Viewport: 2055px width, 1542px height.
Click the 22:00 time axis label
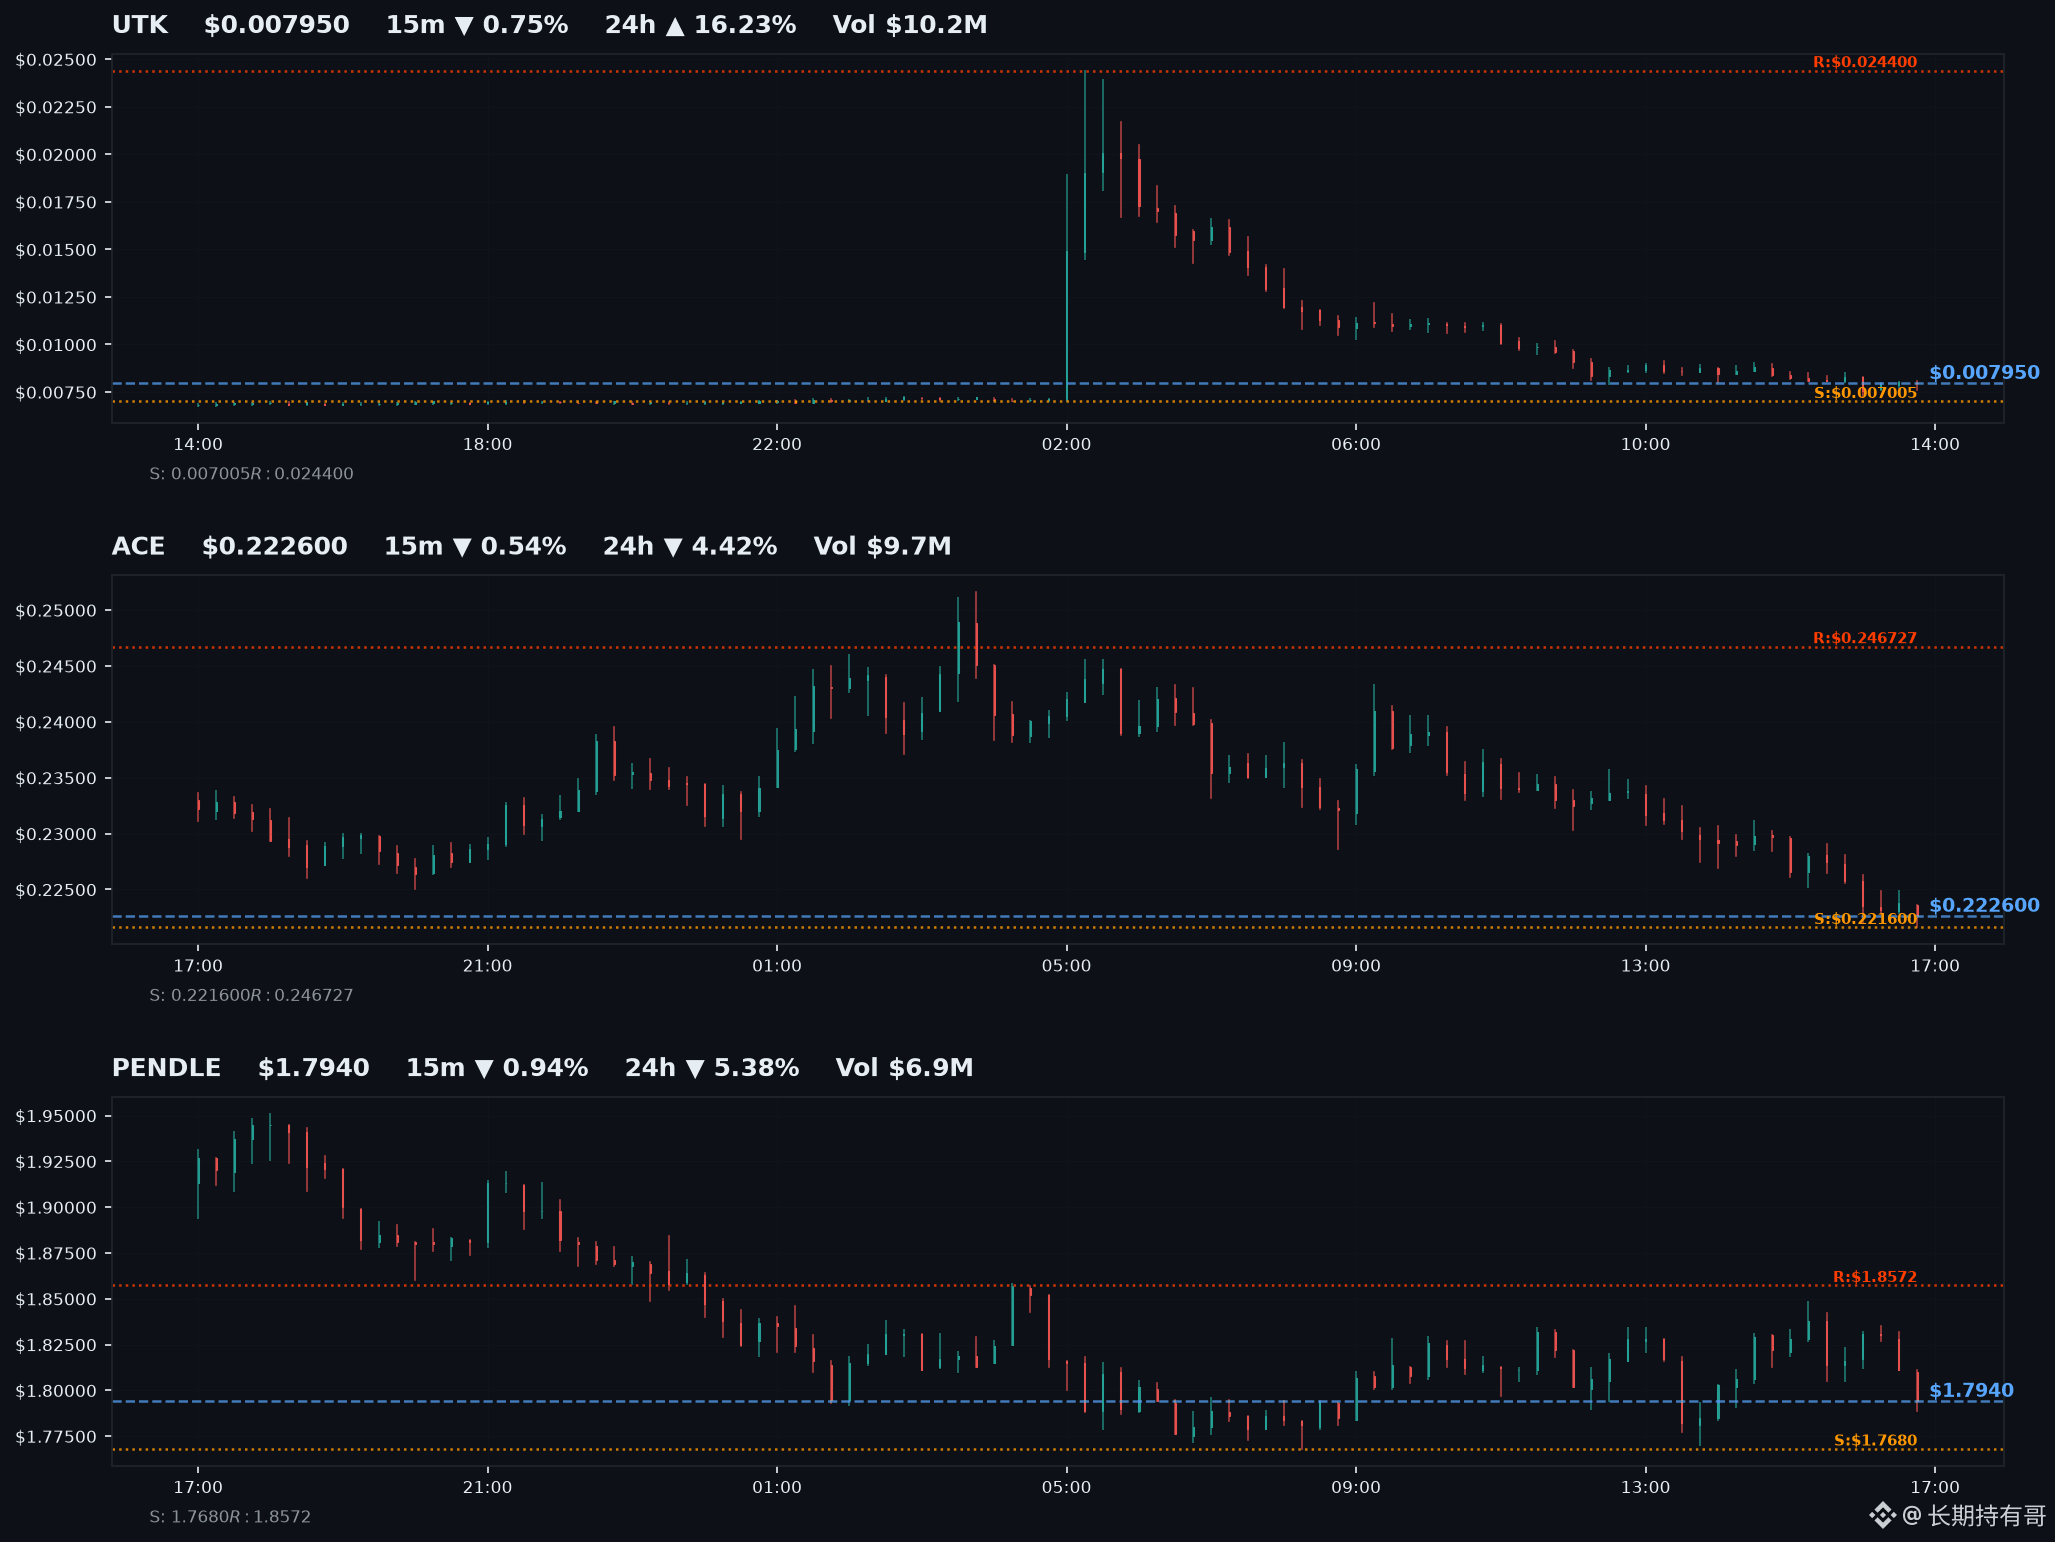coord(777,445)
